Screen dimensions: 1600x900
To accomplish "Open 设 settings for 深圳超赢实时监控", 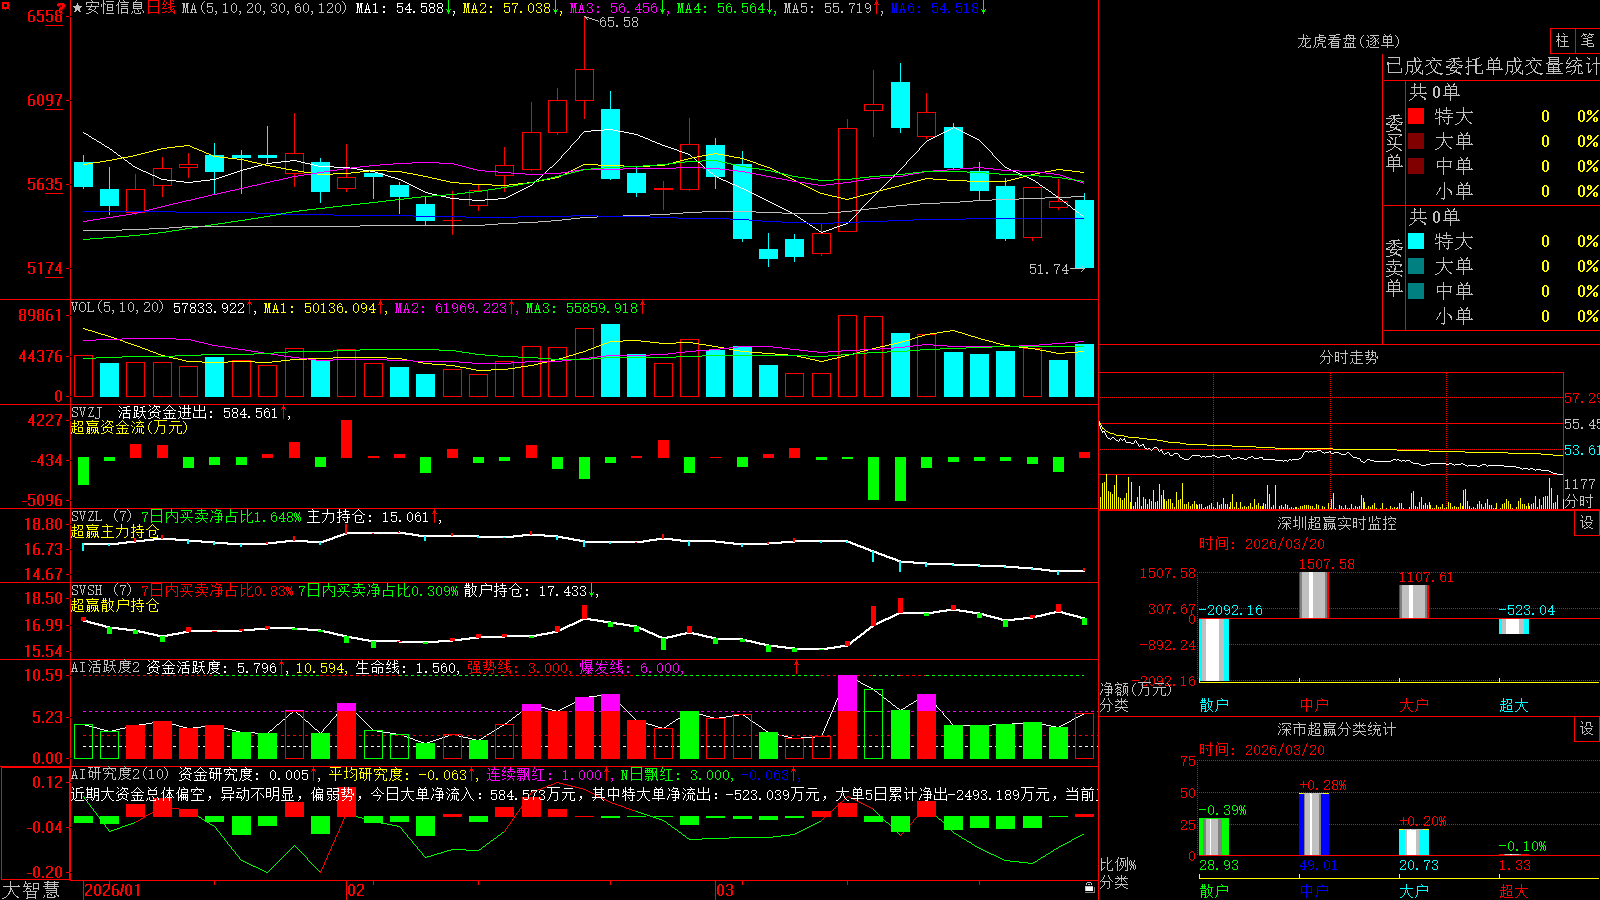I will pyautogui.click(x=1587, y=523).
